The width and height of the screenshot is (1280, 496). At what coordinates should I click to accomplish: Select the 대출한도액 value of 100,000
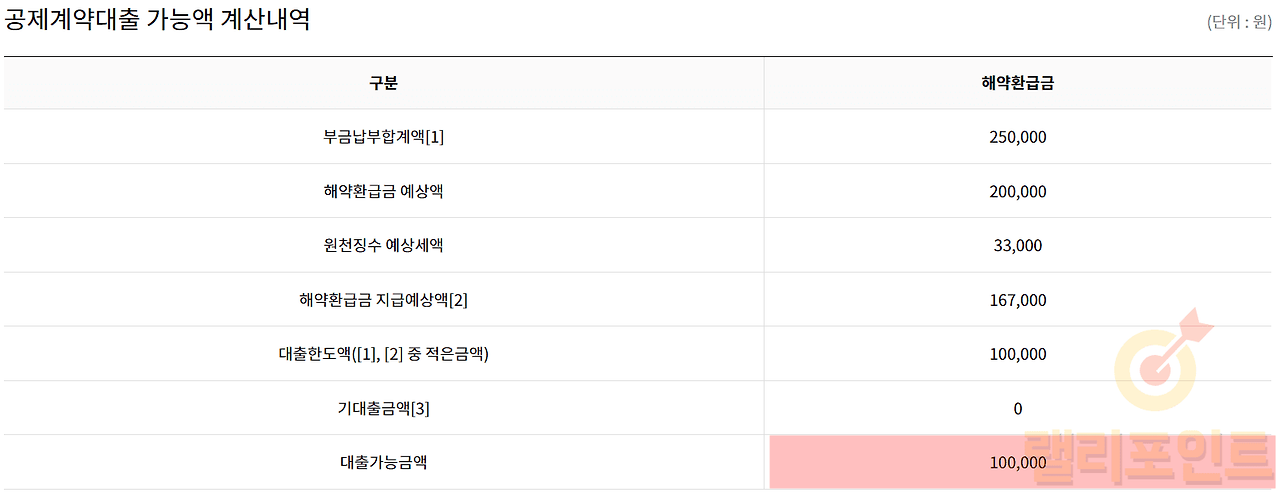point(1017,354)
